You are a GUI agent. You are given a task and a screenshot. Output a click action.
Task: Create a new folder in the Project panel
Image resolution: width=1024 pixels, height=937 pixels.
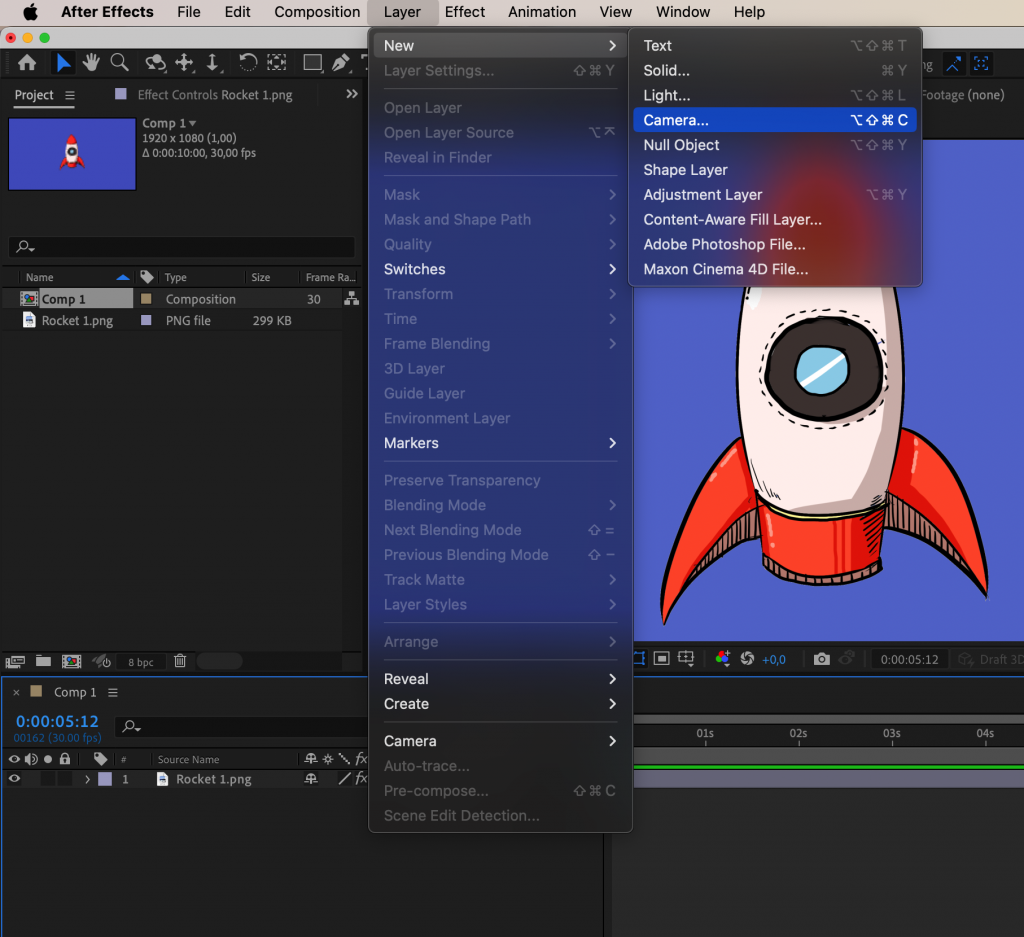pyautogui.click(x=43, y=661)
